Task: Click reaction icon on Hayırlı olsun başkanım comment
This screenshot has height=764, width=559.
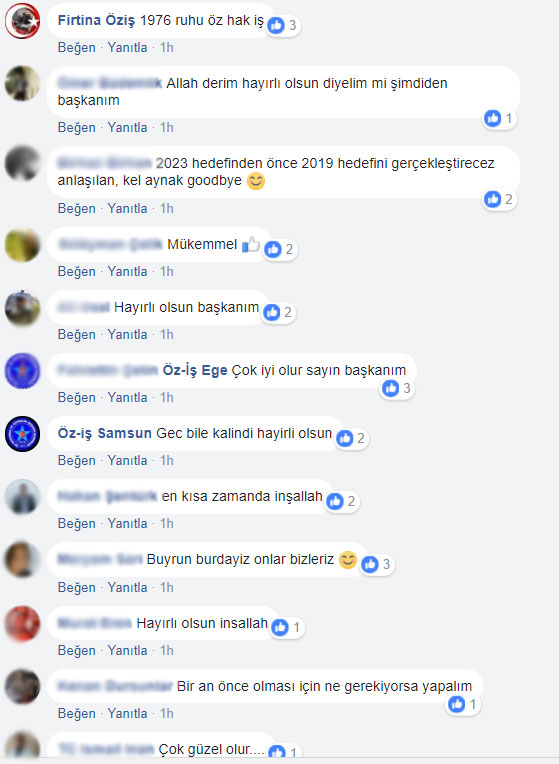Action: coord(271,312)
